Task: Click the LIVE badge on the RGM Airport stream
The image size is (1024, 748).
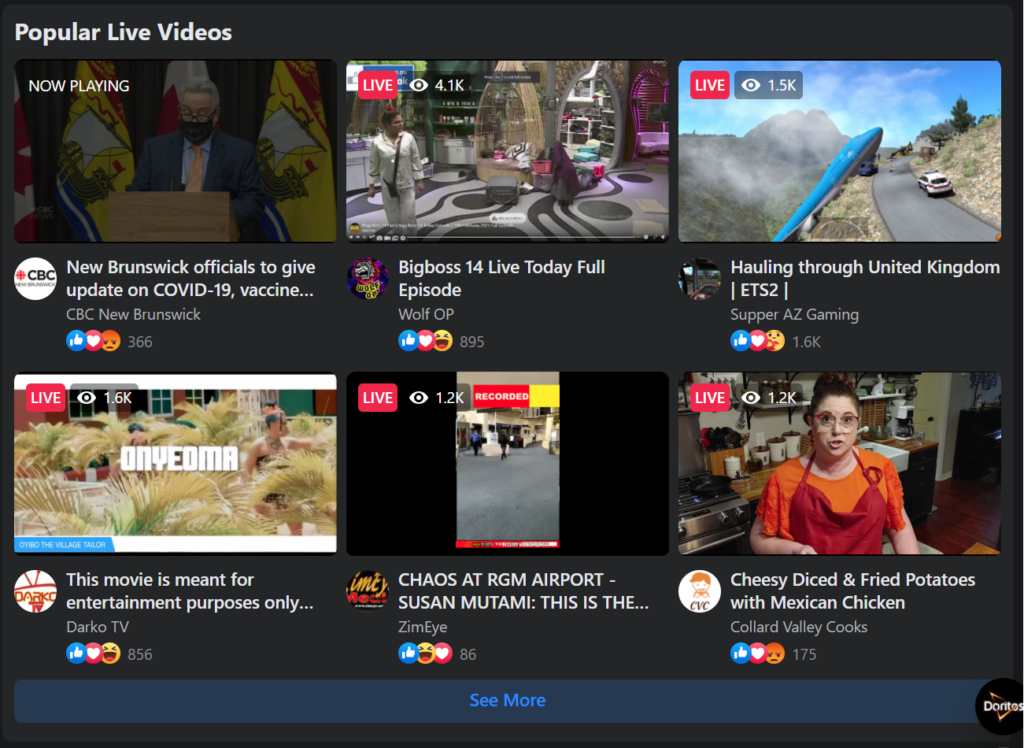Action: tap(377, 397)
